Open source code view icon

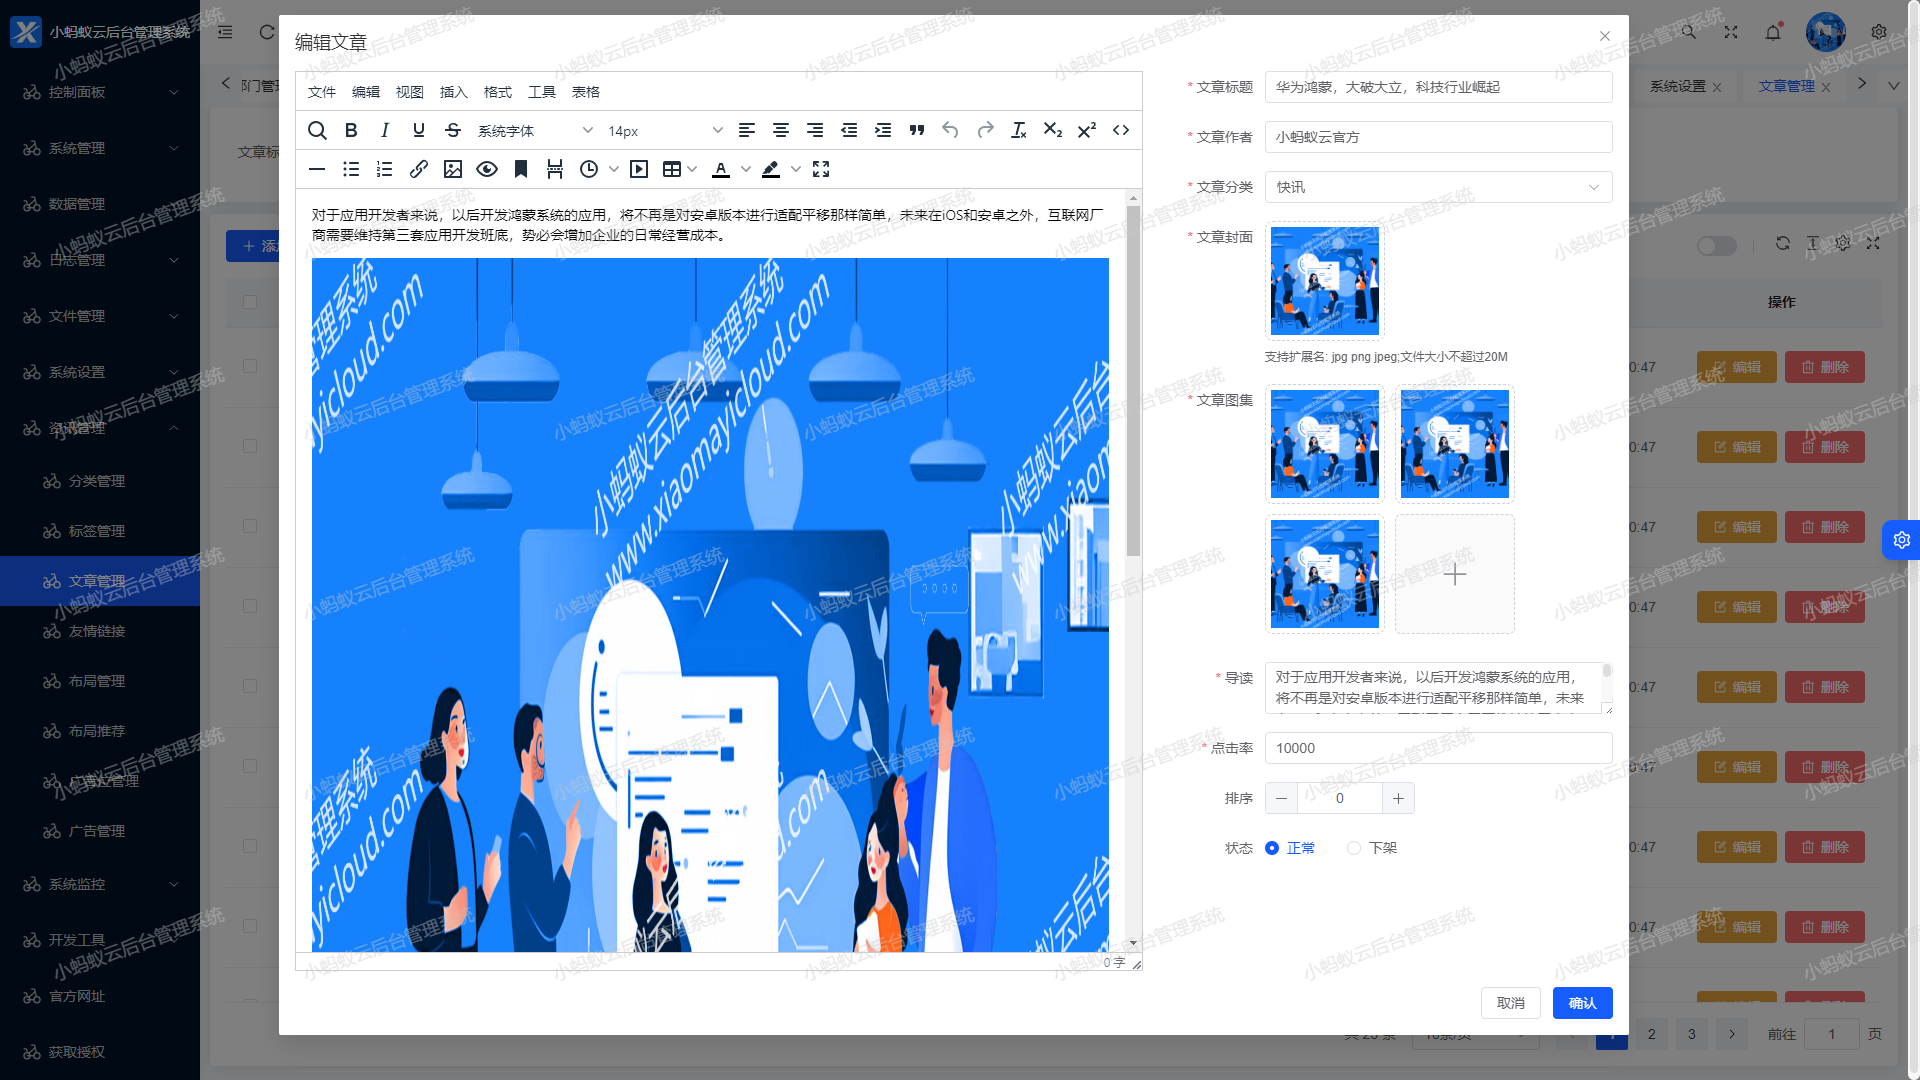(x=1121, y=130)
